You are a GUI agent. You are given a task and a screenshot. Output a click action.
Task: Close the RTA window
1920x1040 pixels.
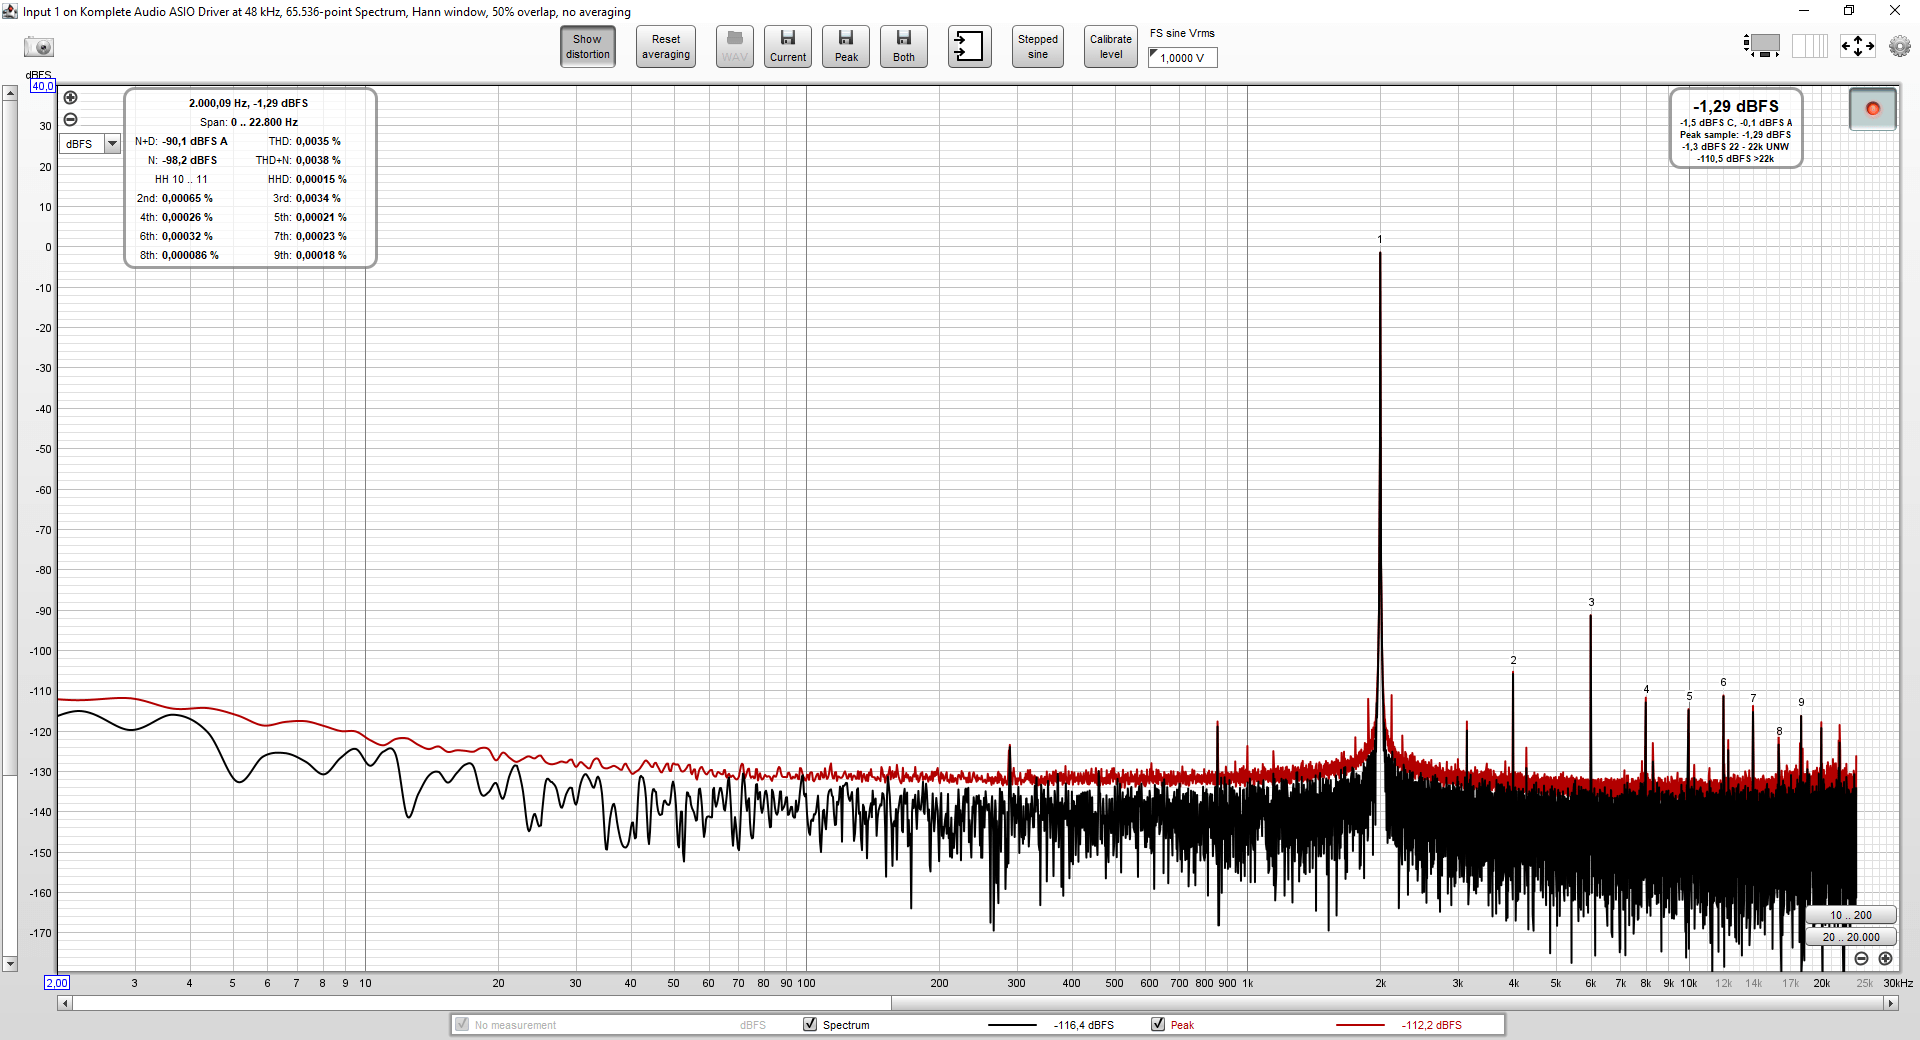click(x=1895, y=11)
